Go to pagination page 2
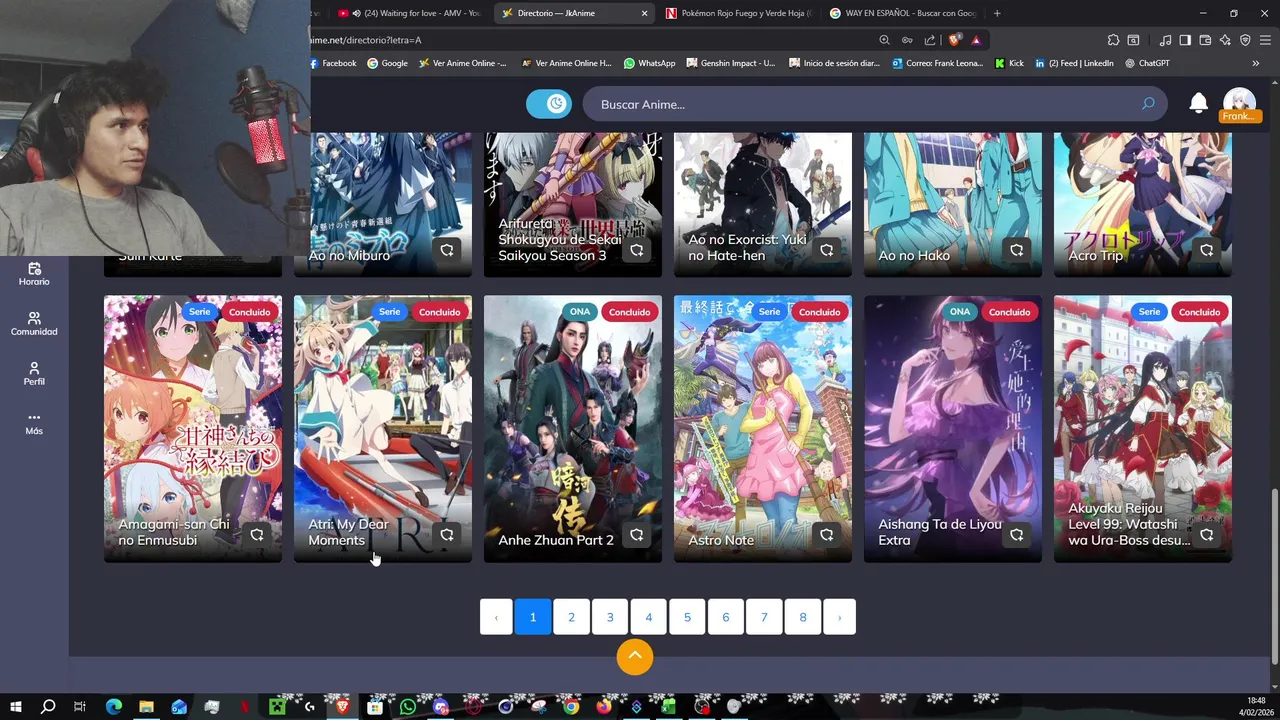Viewport: 1280px width, 720px height. [571, 617]
